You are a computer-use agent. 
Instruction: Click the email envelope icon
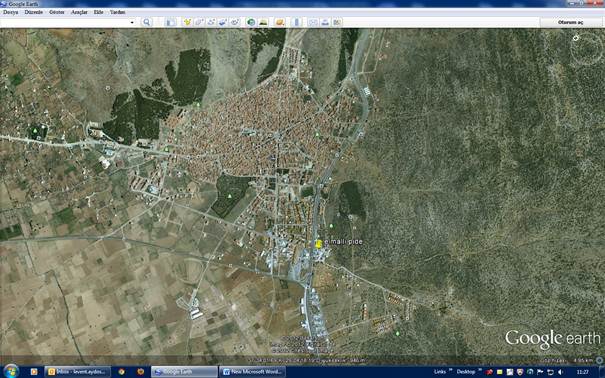tap(313, 22)
